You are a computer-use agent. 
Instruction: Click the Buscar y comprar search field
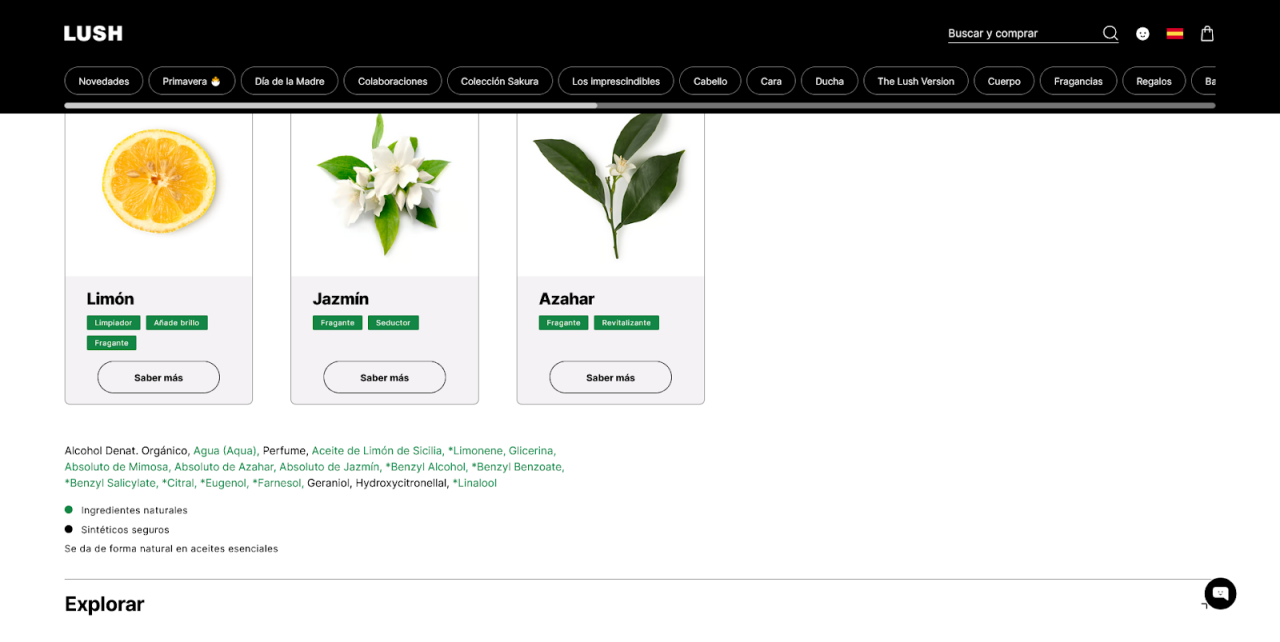[x=1020, y=33]
